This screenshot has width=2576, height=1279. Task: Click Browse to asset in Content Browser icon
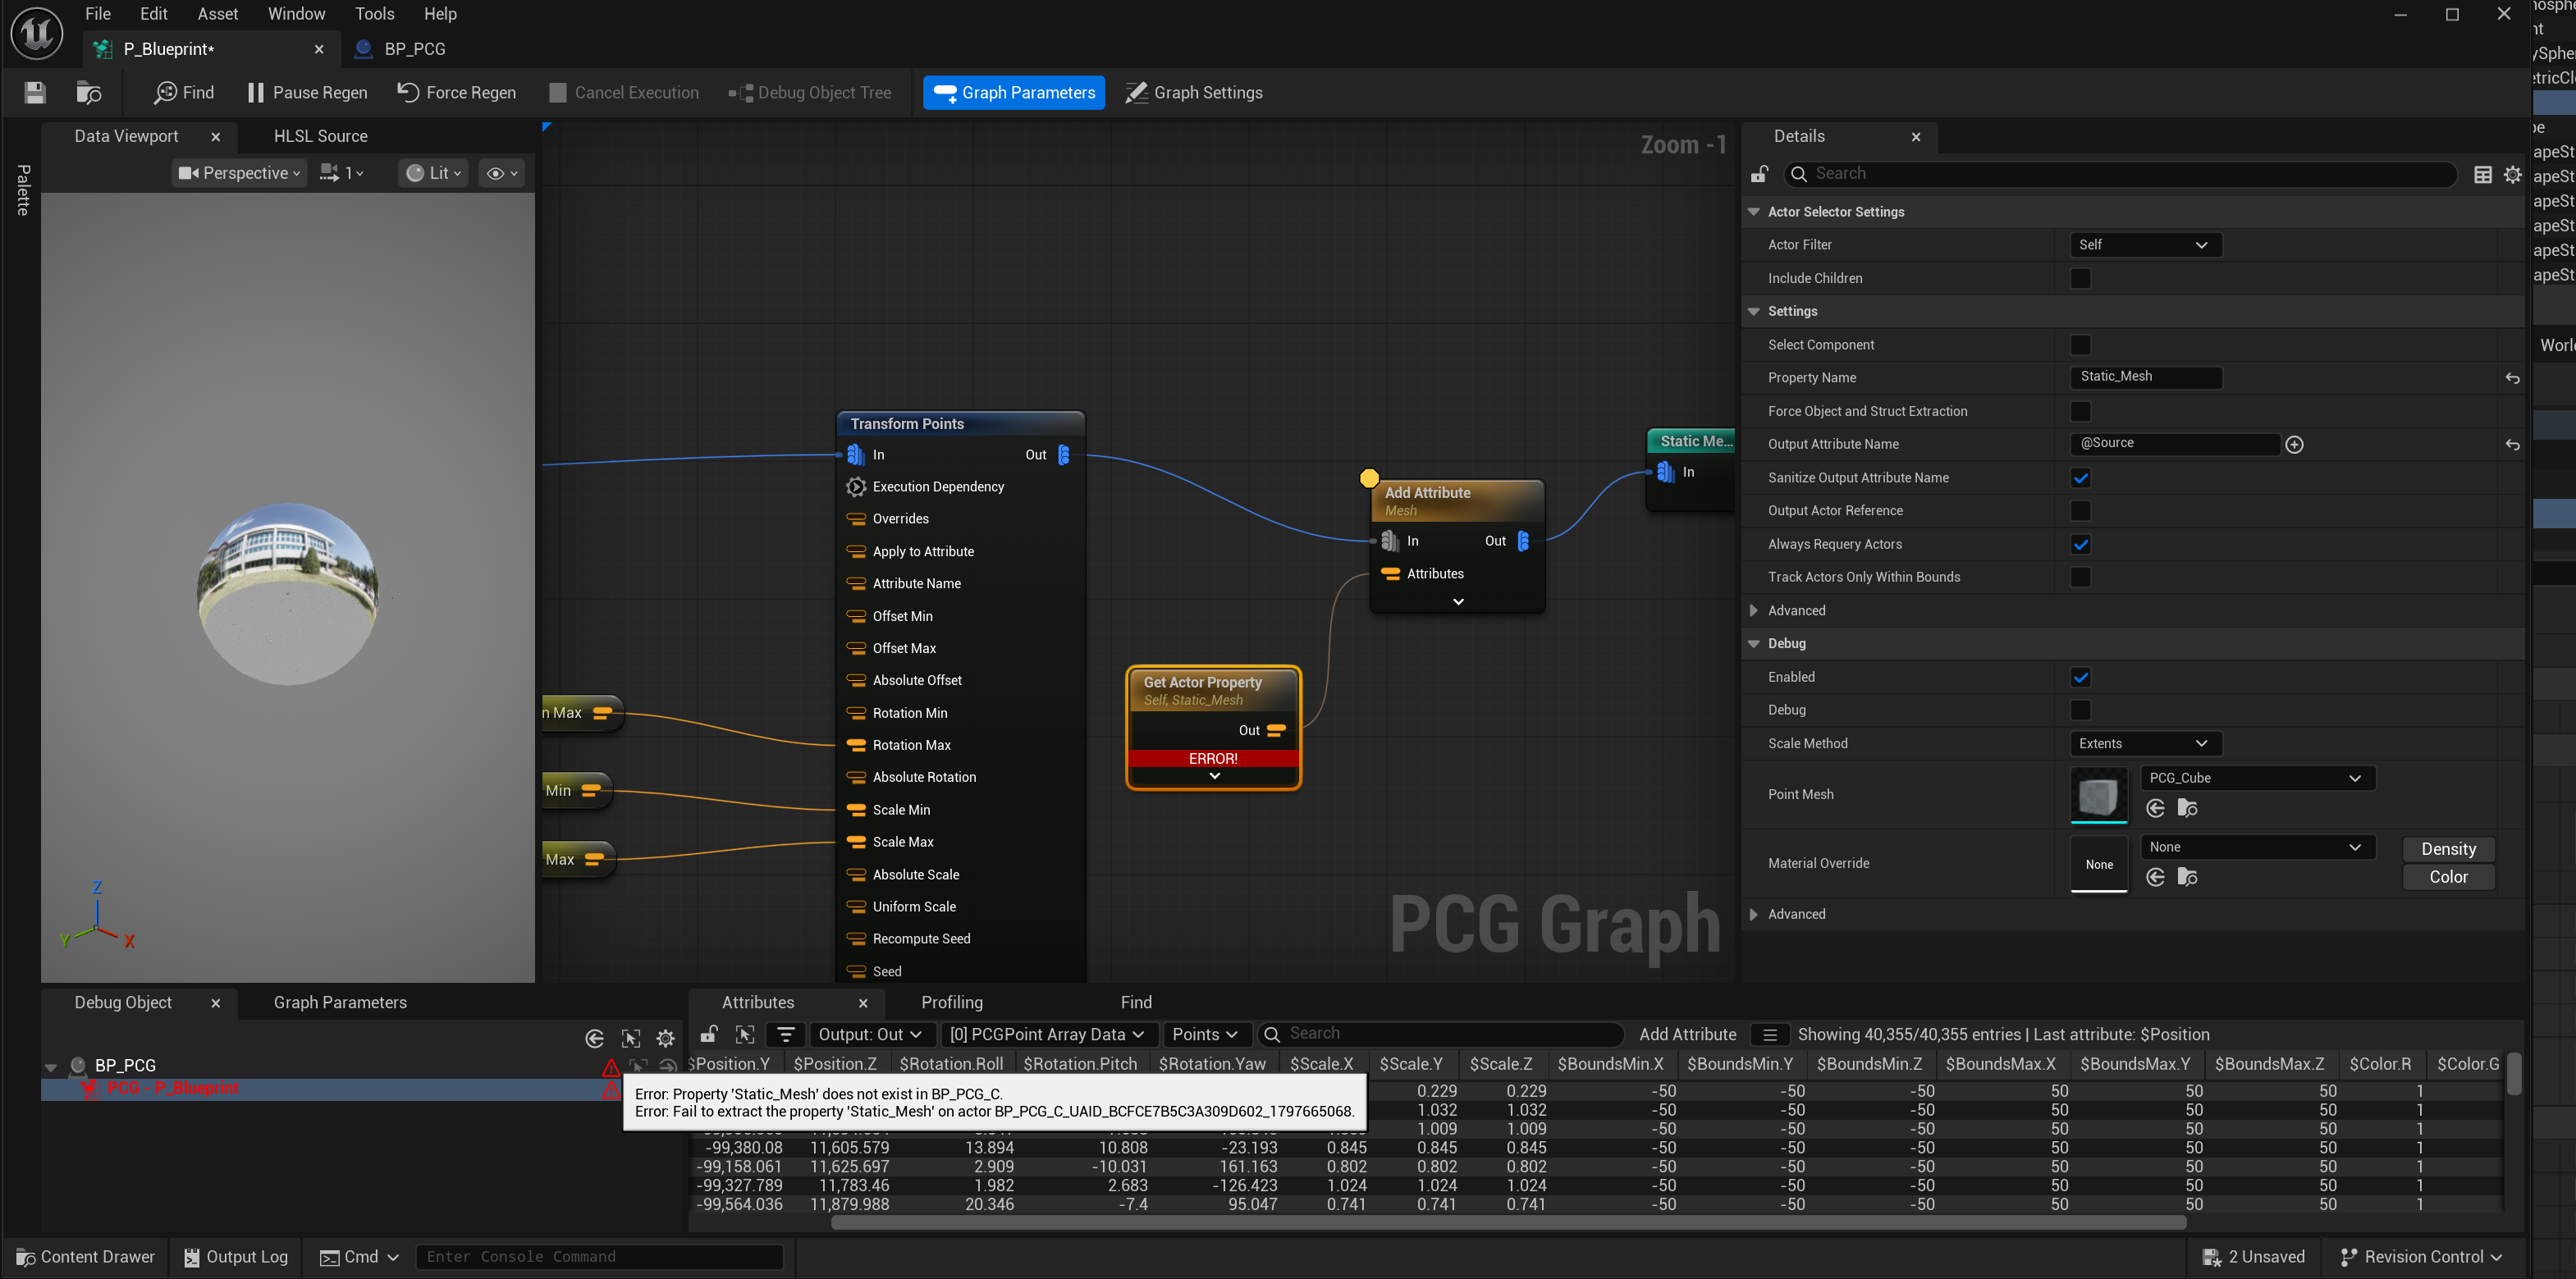(x=89, y=93)
